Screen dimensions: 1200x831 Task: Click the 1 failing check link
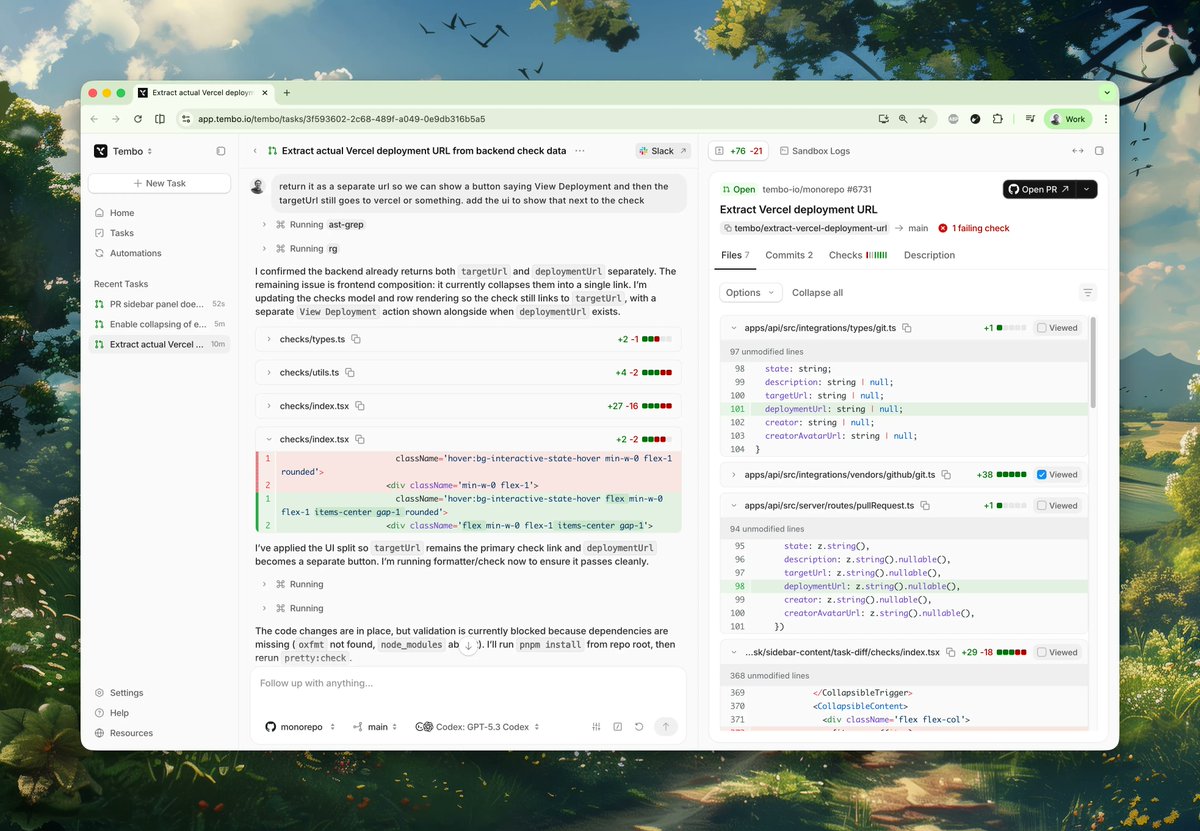tap(973, 228)
